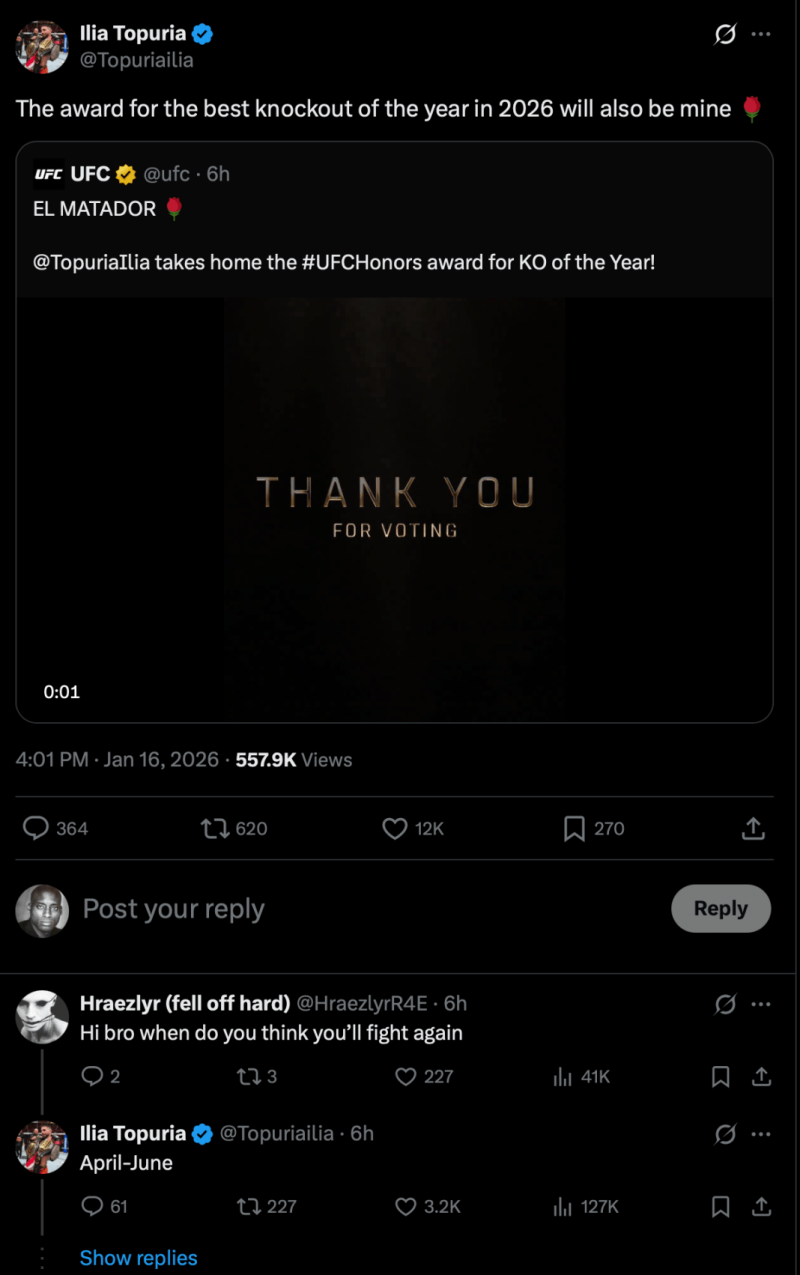This screenshot has height=1275, width=800.
Task: Click the reply count icon showing 364
Action: point(37,828)
